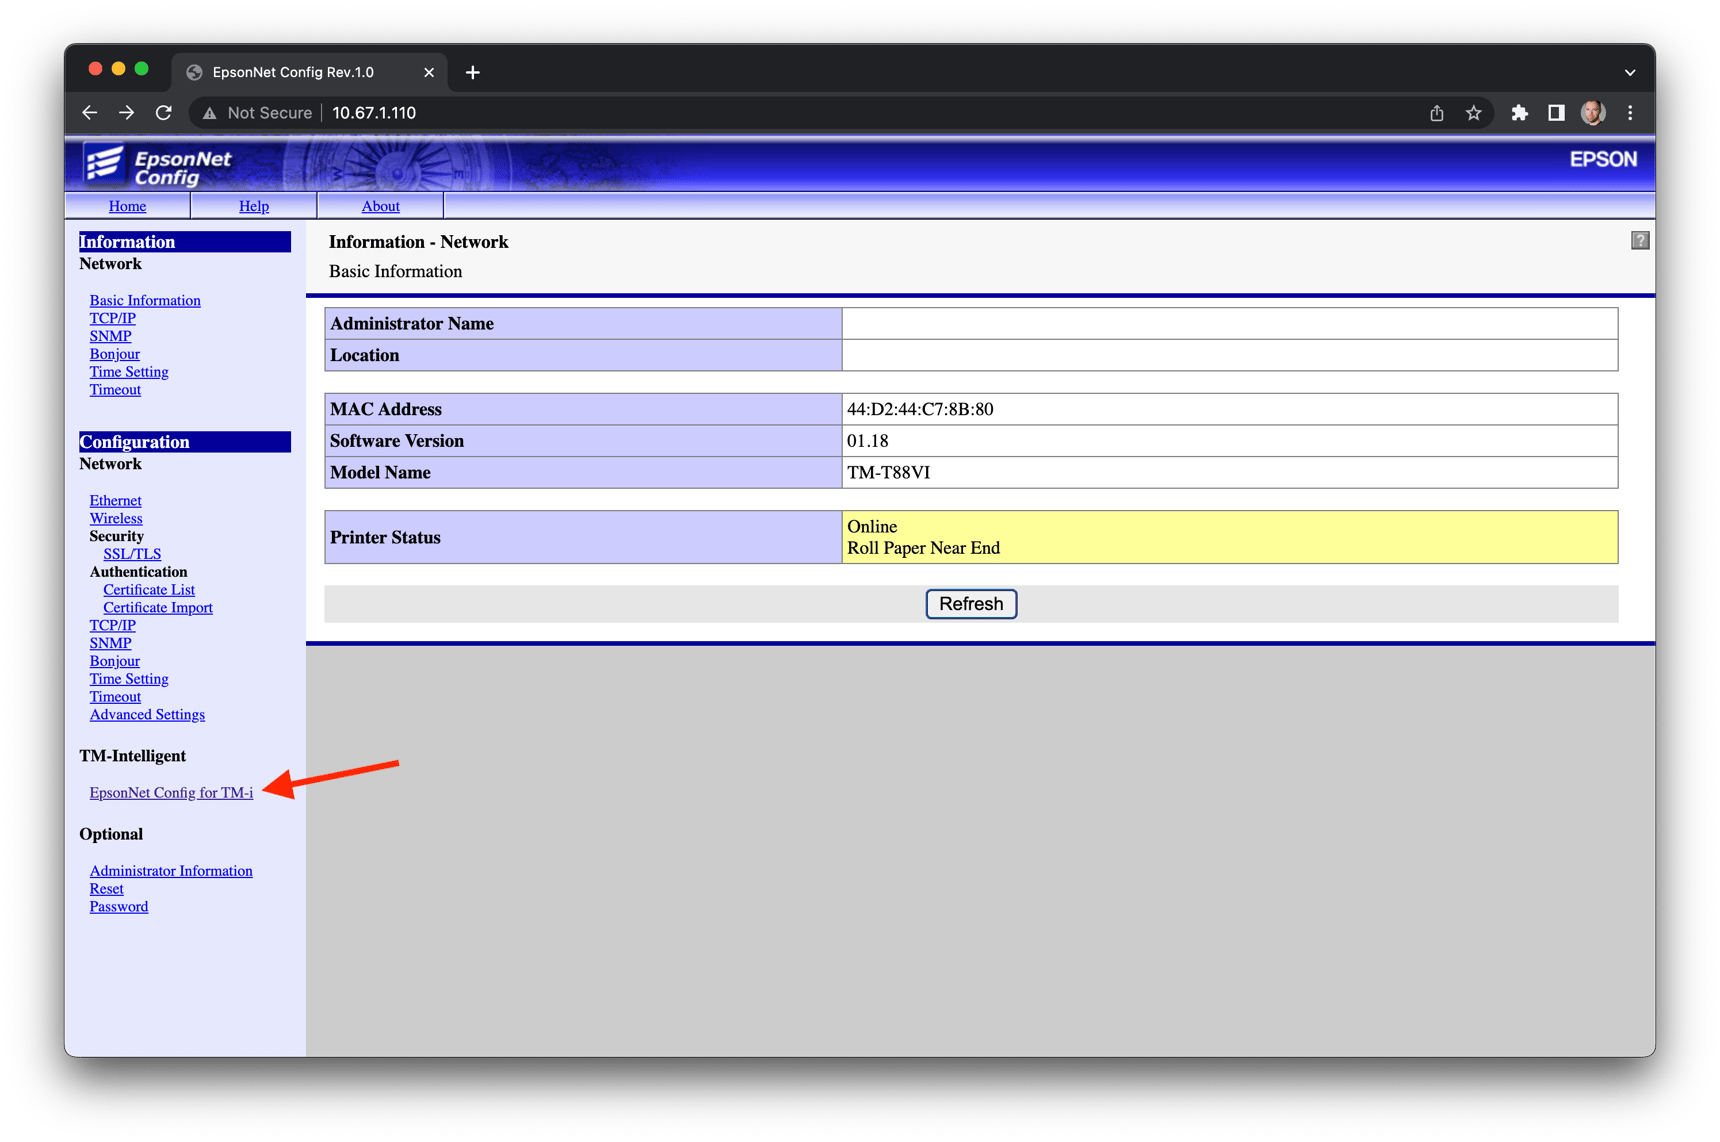Open the Advanced Settings link
1720x1142 pixels.
(147, 714)
